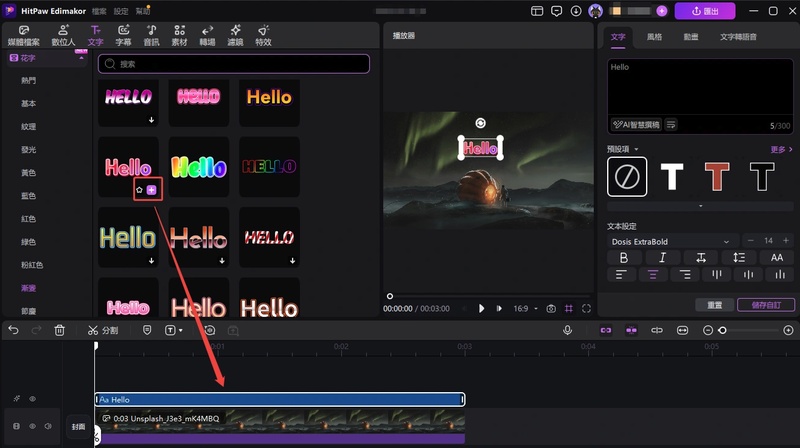This screenshot has width=800, height=448.
Task: Expand the 16:9 aspect ratio dropdown
Action: coord(526,309)
